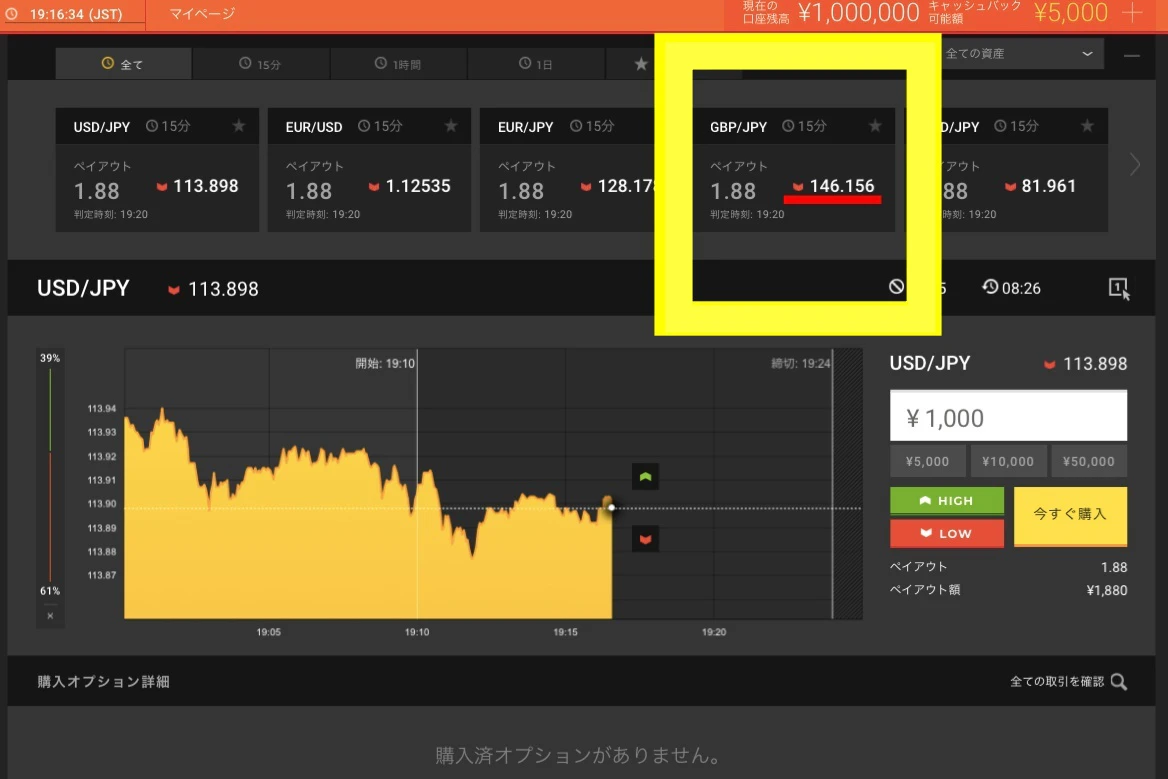Click the current price dot on chart

pos(611,507)
